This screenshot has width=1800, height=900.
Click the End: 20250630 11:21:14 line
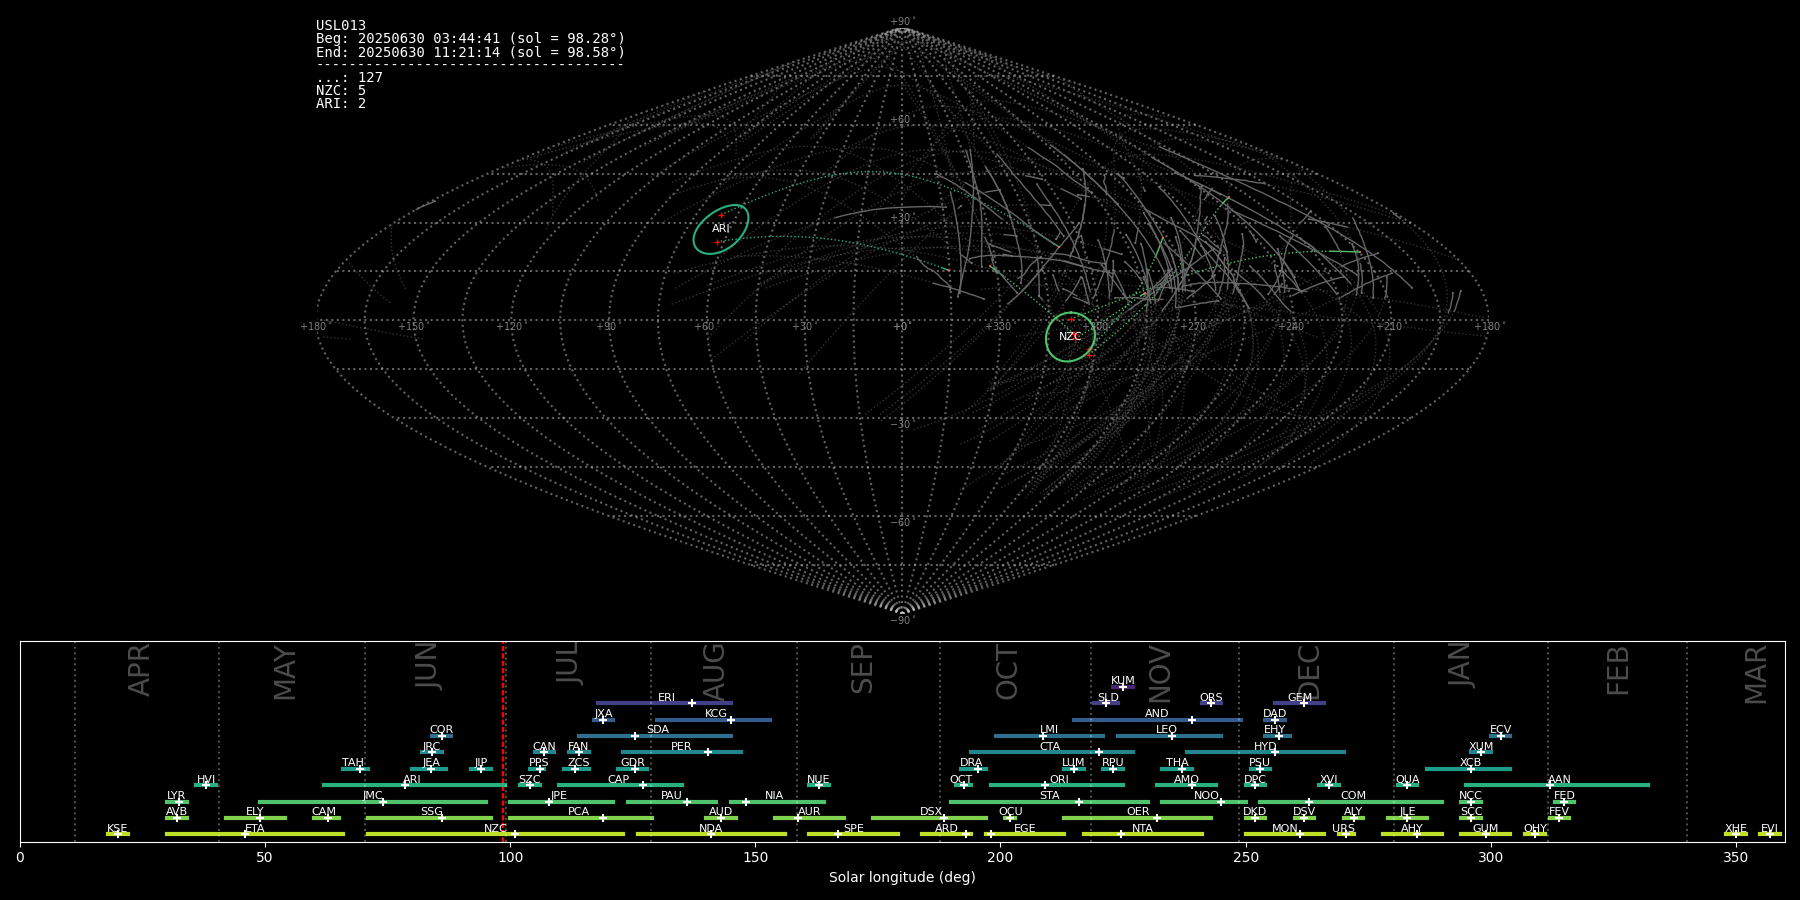pyautogui.click(x=470, y=52)
